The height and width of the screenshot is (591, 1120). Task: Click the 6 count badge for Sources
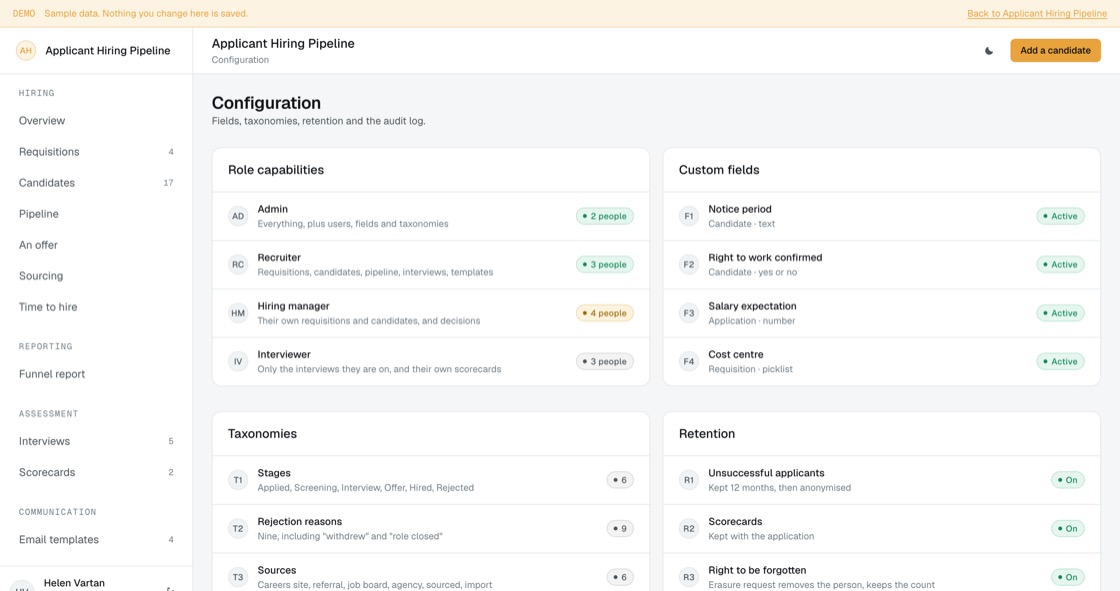619,577
